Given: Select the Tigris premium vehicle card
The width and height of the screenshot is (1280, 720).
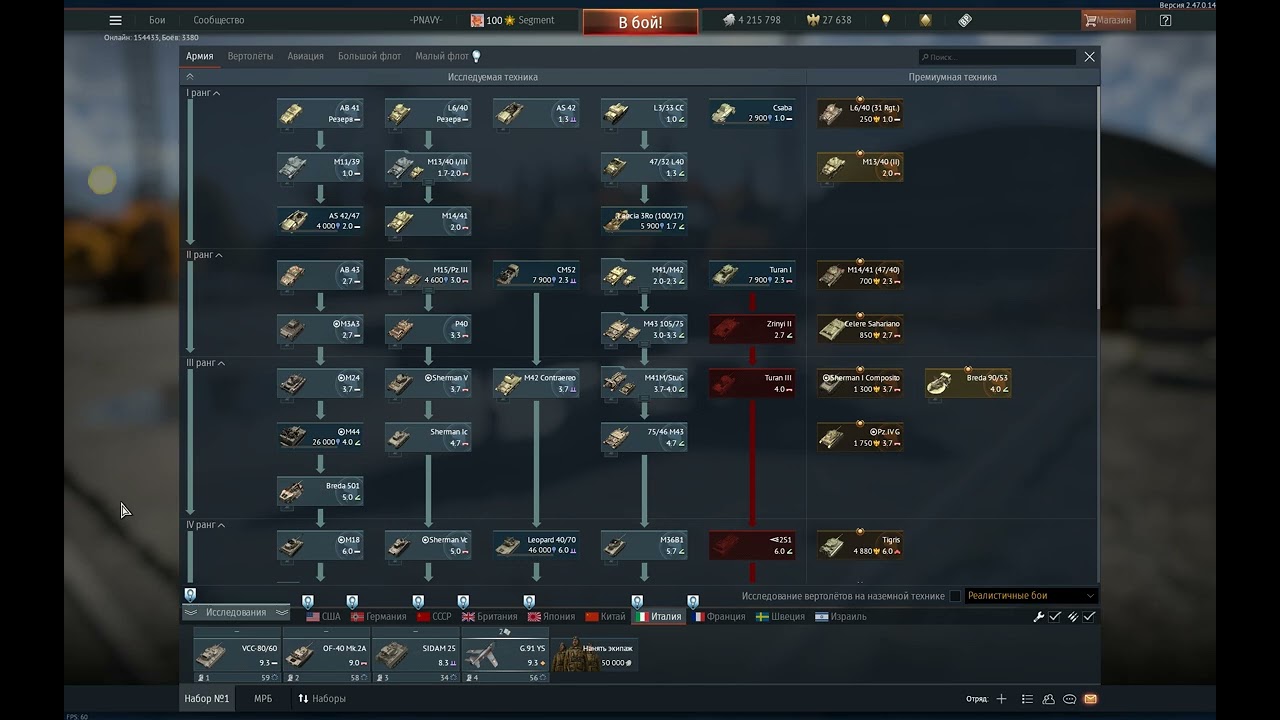Looking at the screenshot, I should pos(860,546).
